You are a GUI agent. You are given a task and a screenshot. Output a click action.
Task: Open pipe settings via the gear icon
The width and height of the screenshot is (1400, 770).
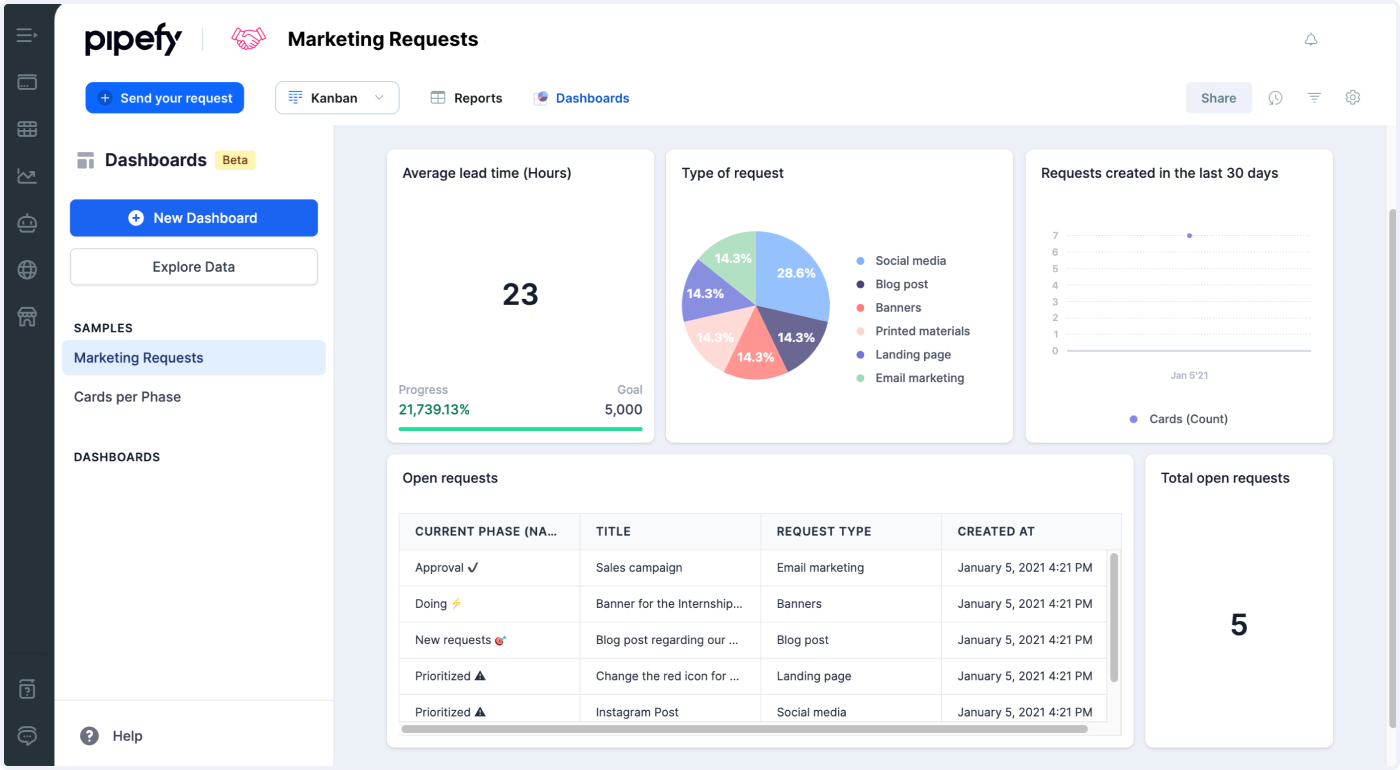pos(1352,97)
